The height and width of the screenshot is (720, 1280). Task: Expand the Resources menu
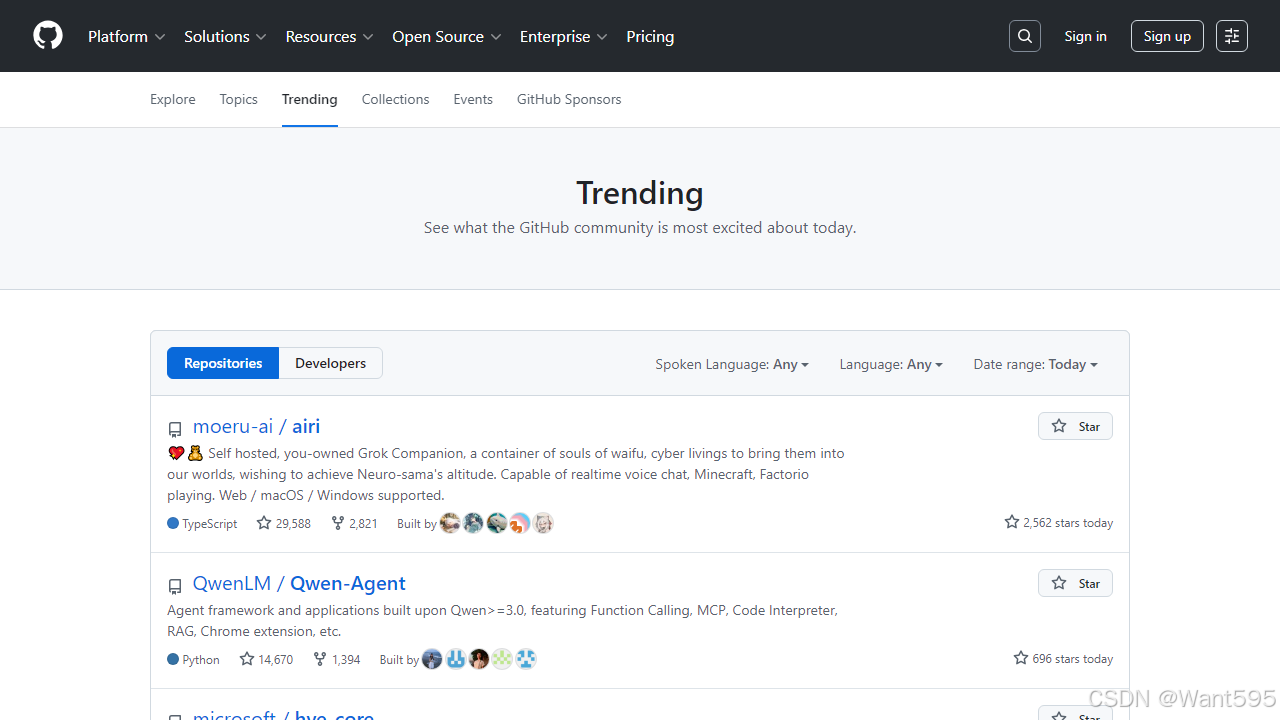329,36
